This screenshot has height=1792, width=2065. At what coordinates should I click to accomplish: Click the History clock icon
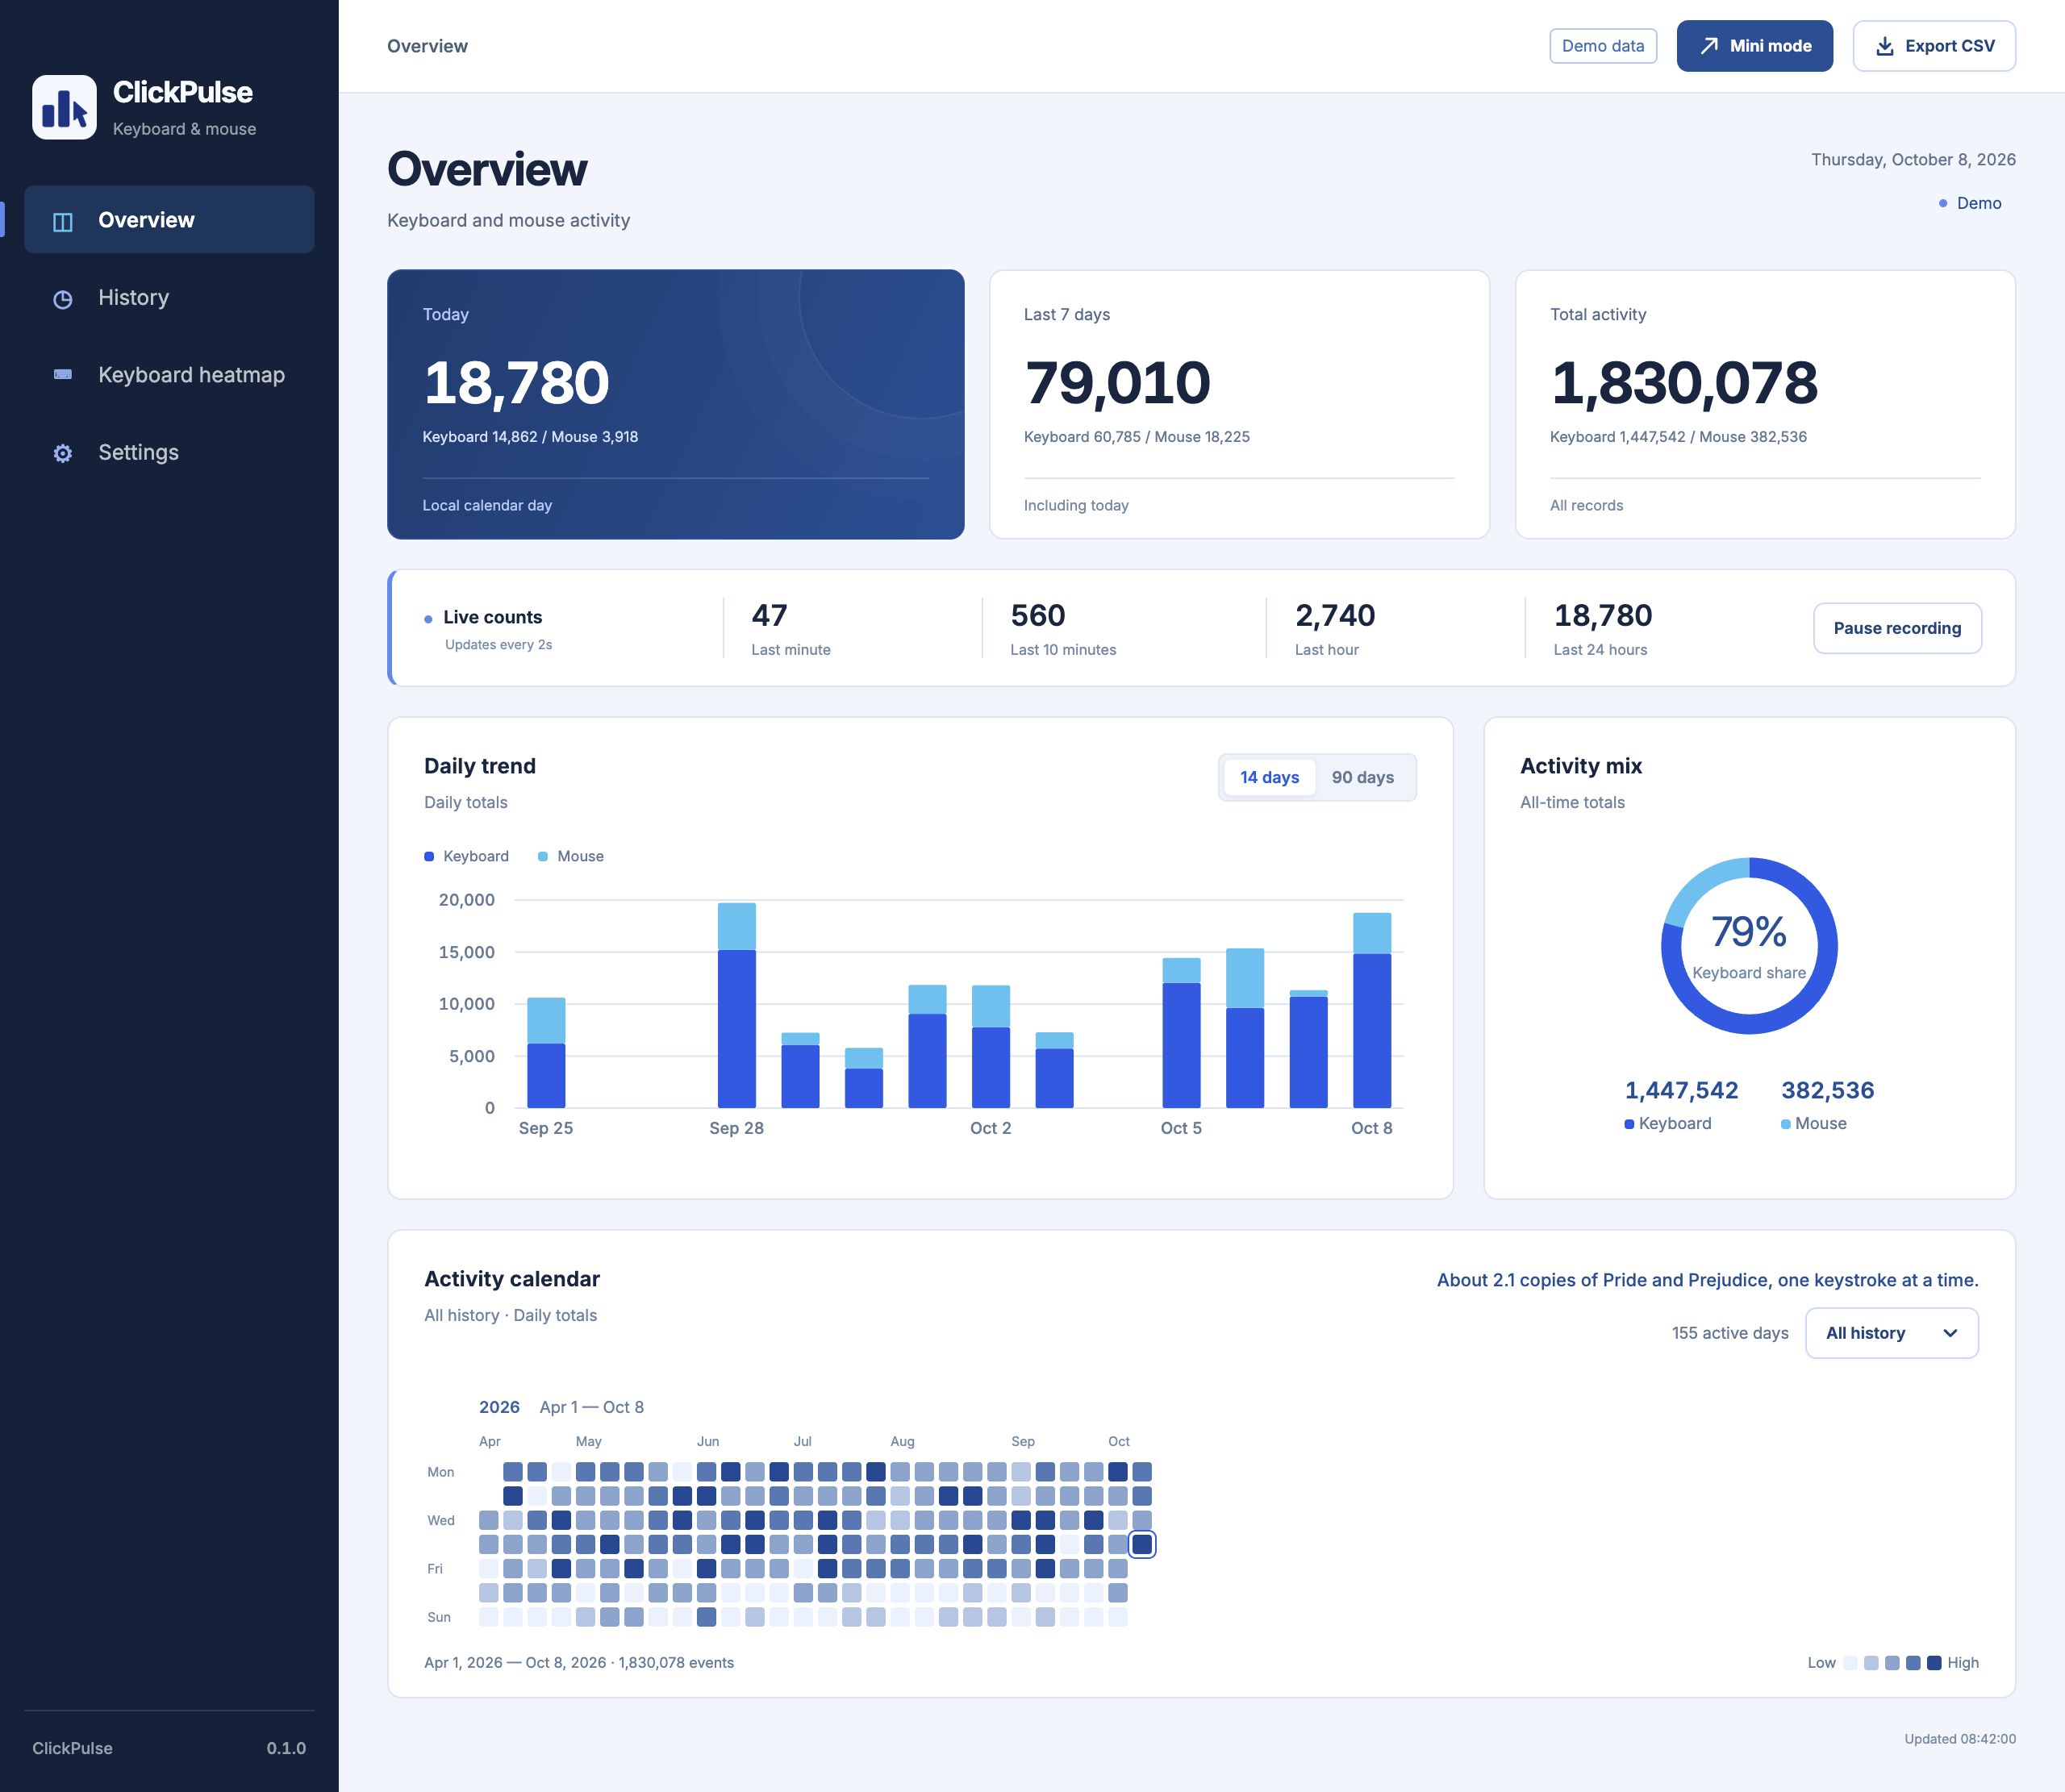click(63, 299)
